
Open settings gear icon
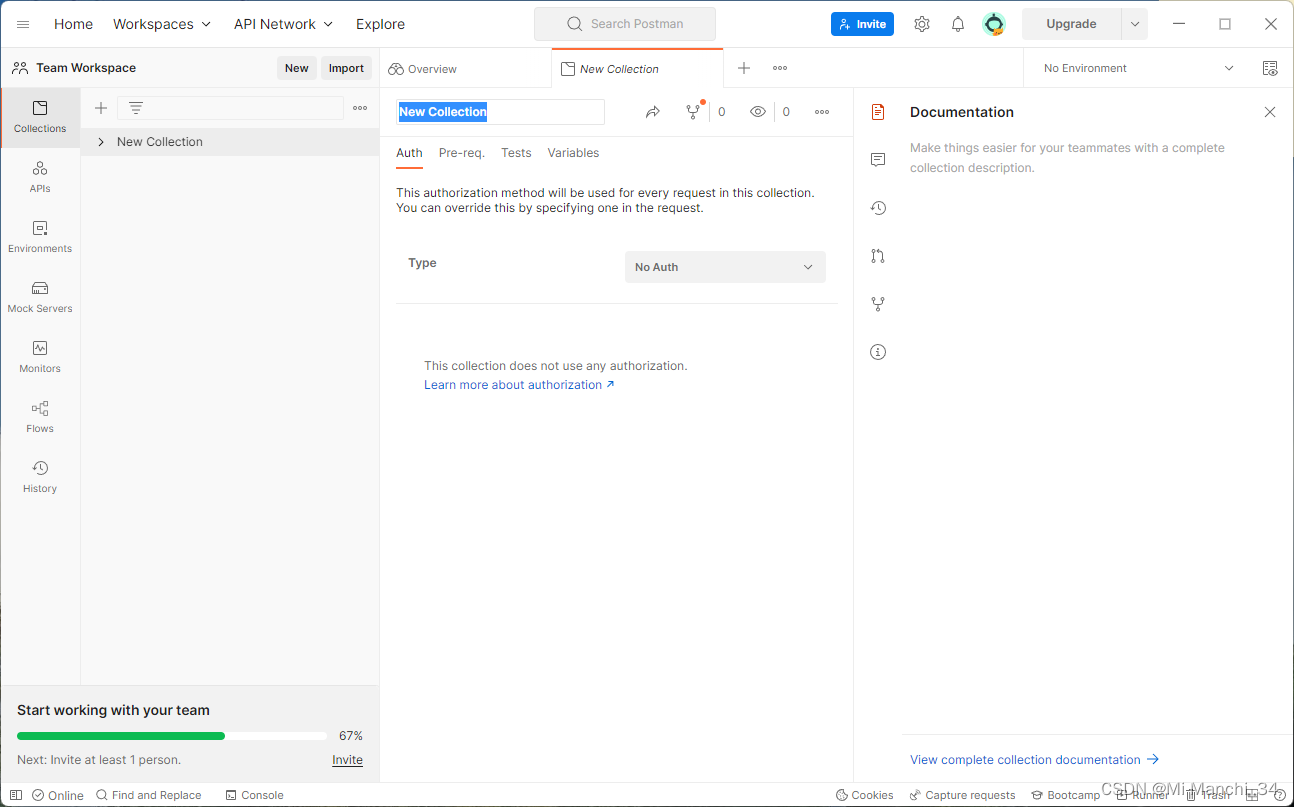pyautogui.click(x=922, y=24)
